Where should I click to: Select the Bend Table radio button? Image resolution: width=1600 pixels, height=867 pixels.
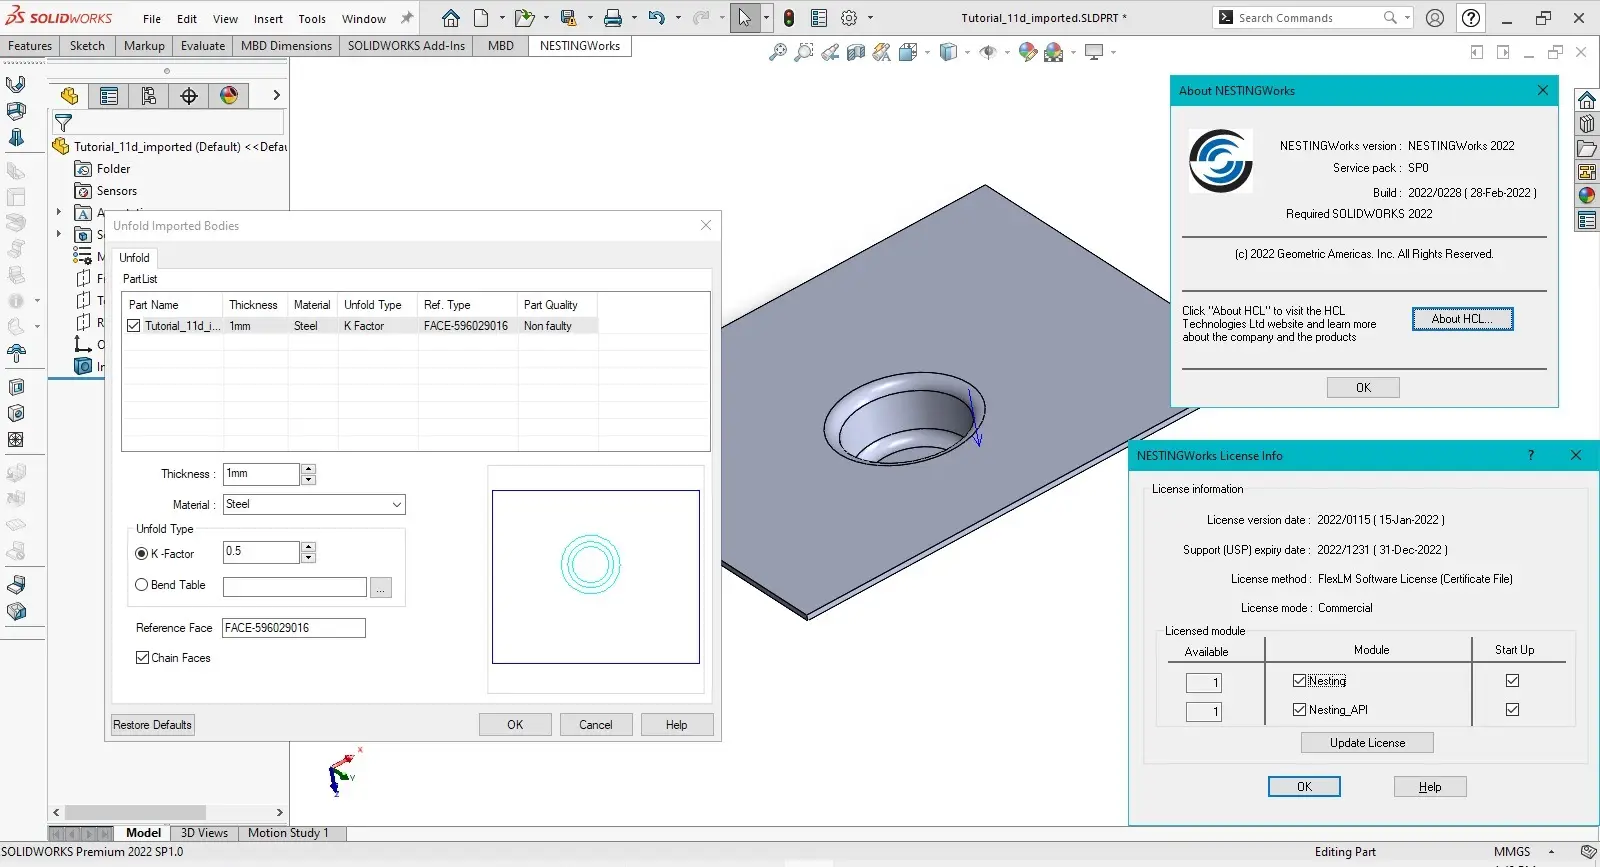tap(142, 585)
